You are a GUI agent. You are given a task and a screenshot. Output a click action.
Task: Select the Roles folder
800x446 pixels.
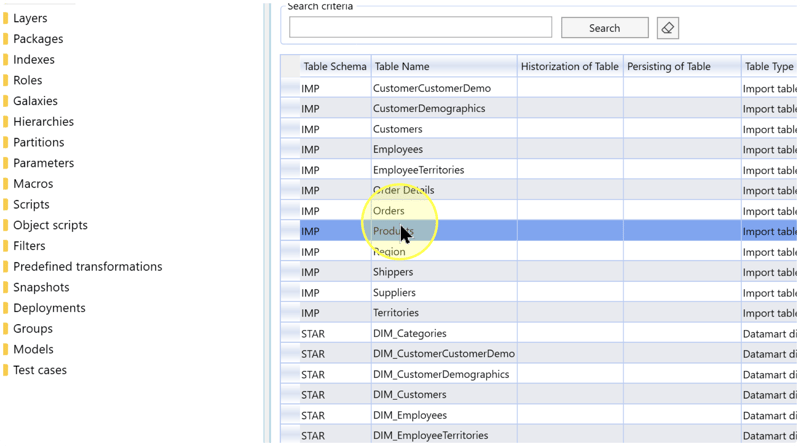click(x=28, y=80)
